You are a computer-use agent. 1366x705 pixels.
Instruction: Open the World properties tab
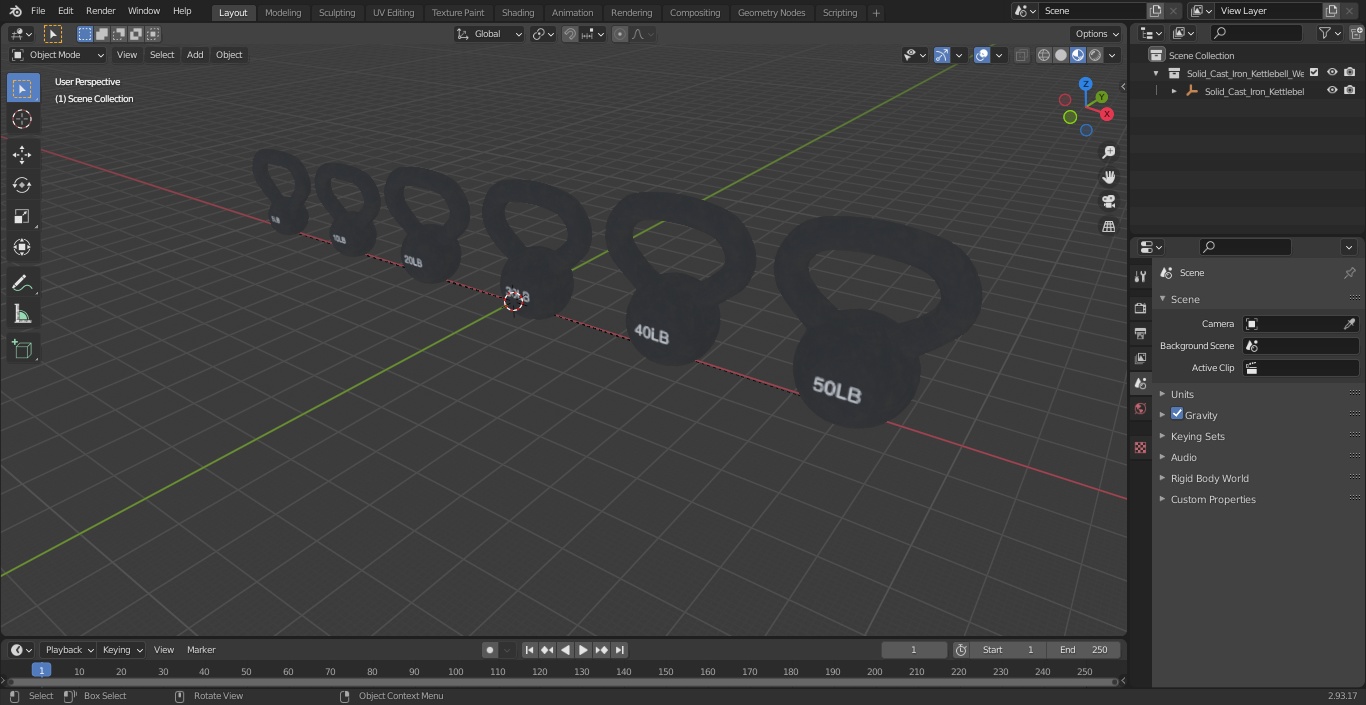point(1140,408)
